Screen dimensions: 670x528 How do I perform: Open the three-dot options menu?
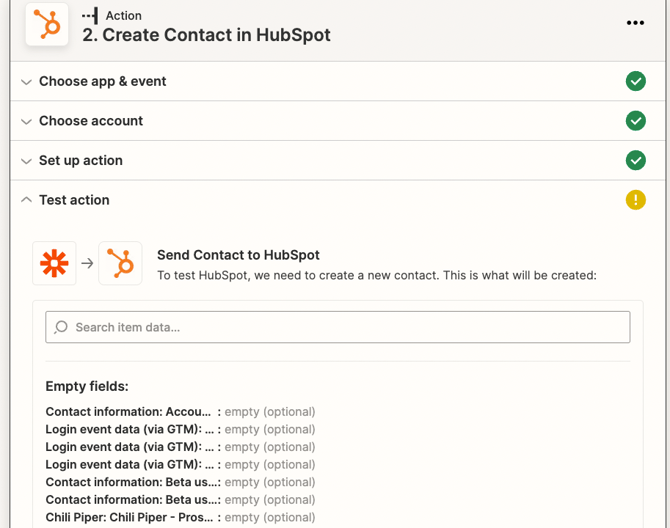point(635,23)
